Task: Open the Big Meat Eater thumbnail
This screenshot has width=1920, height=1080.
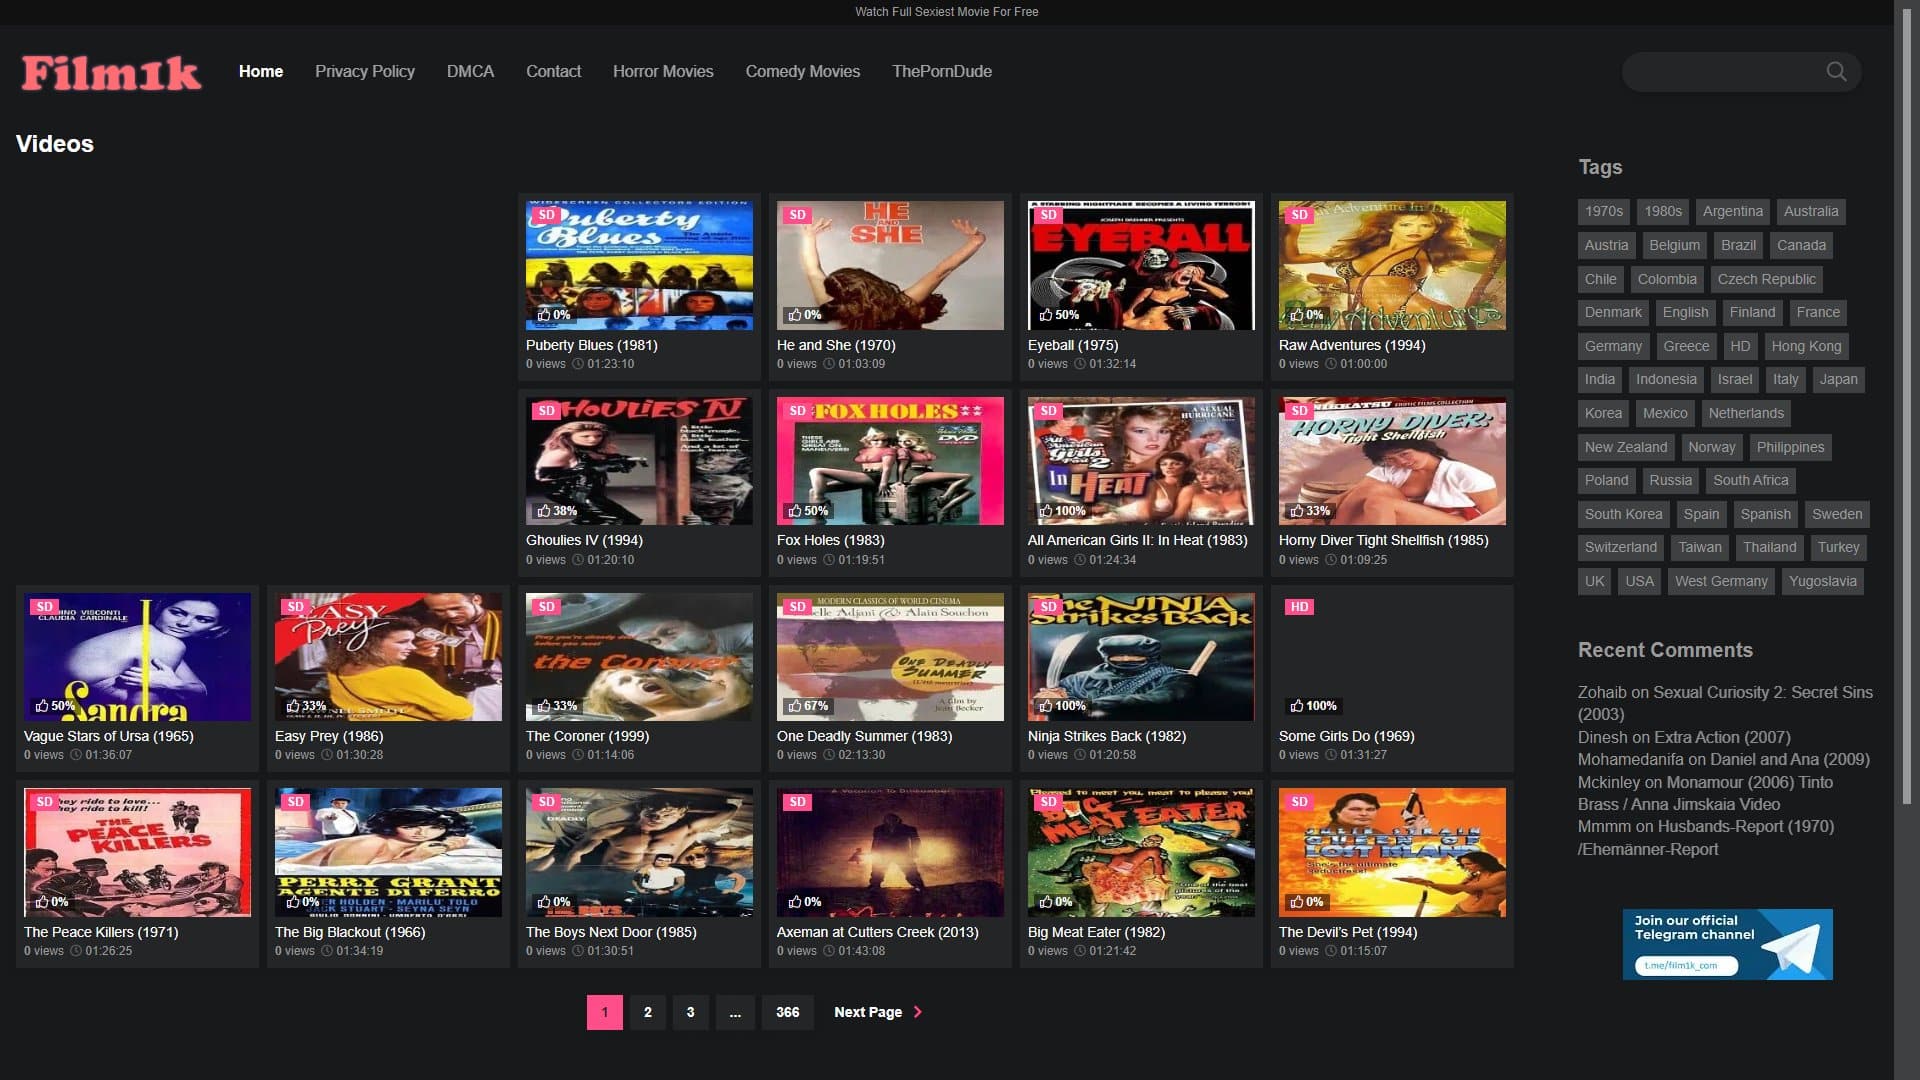Action: 1141,852
